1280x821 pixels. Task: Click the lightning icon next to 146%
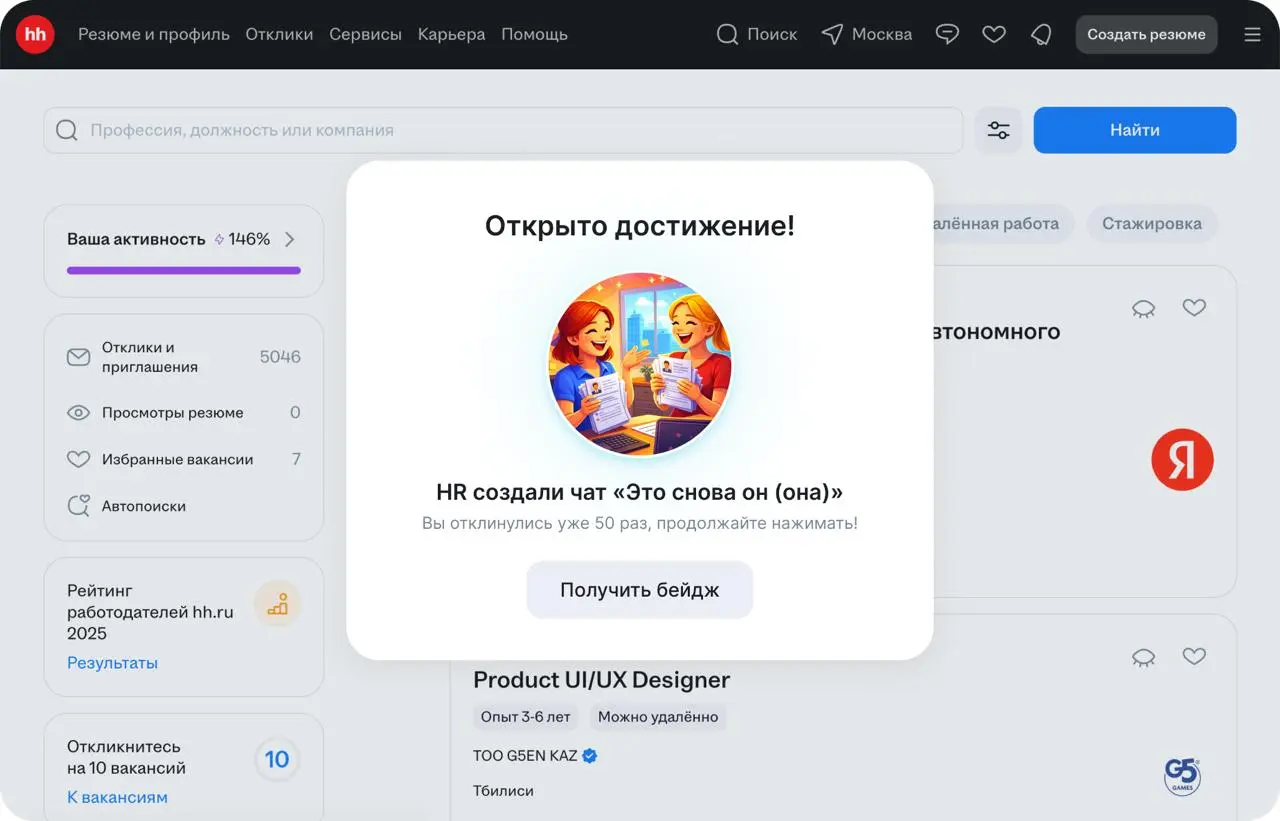coord(219,240)
